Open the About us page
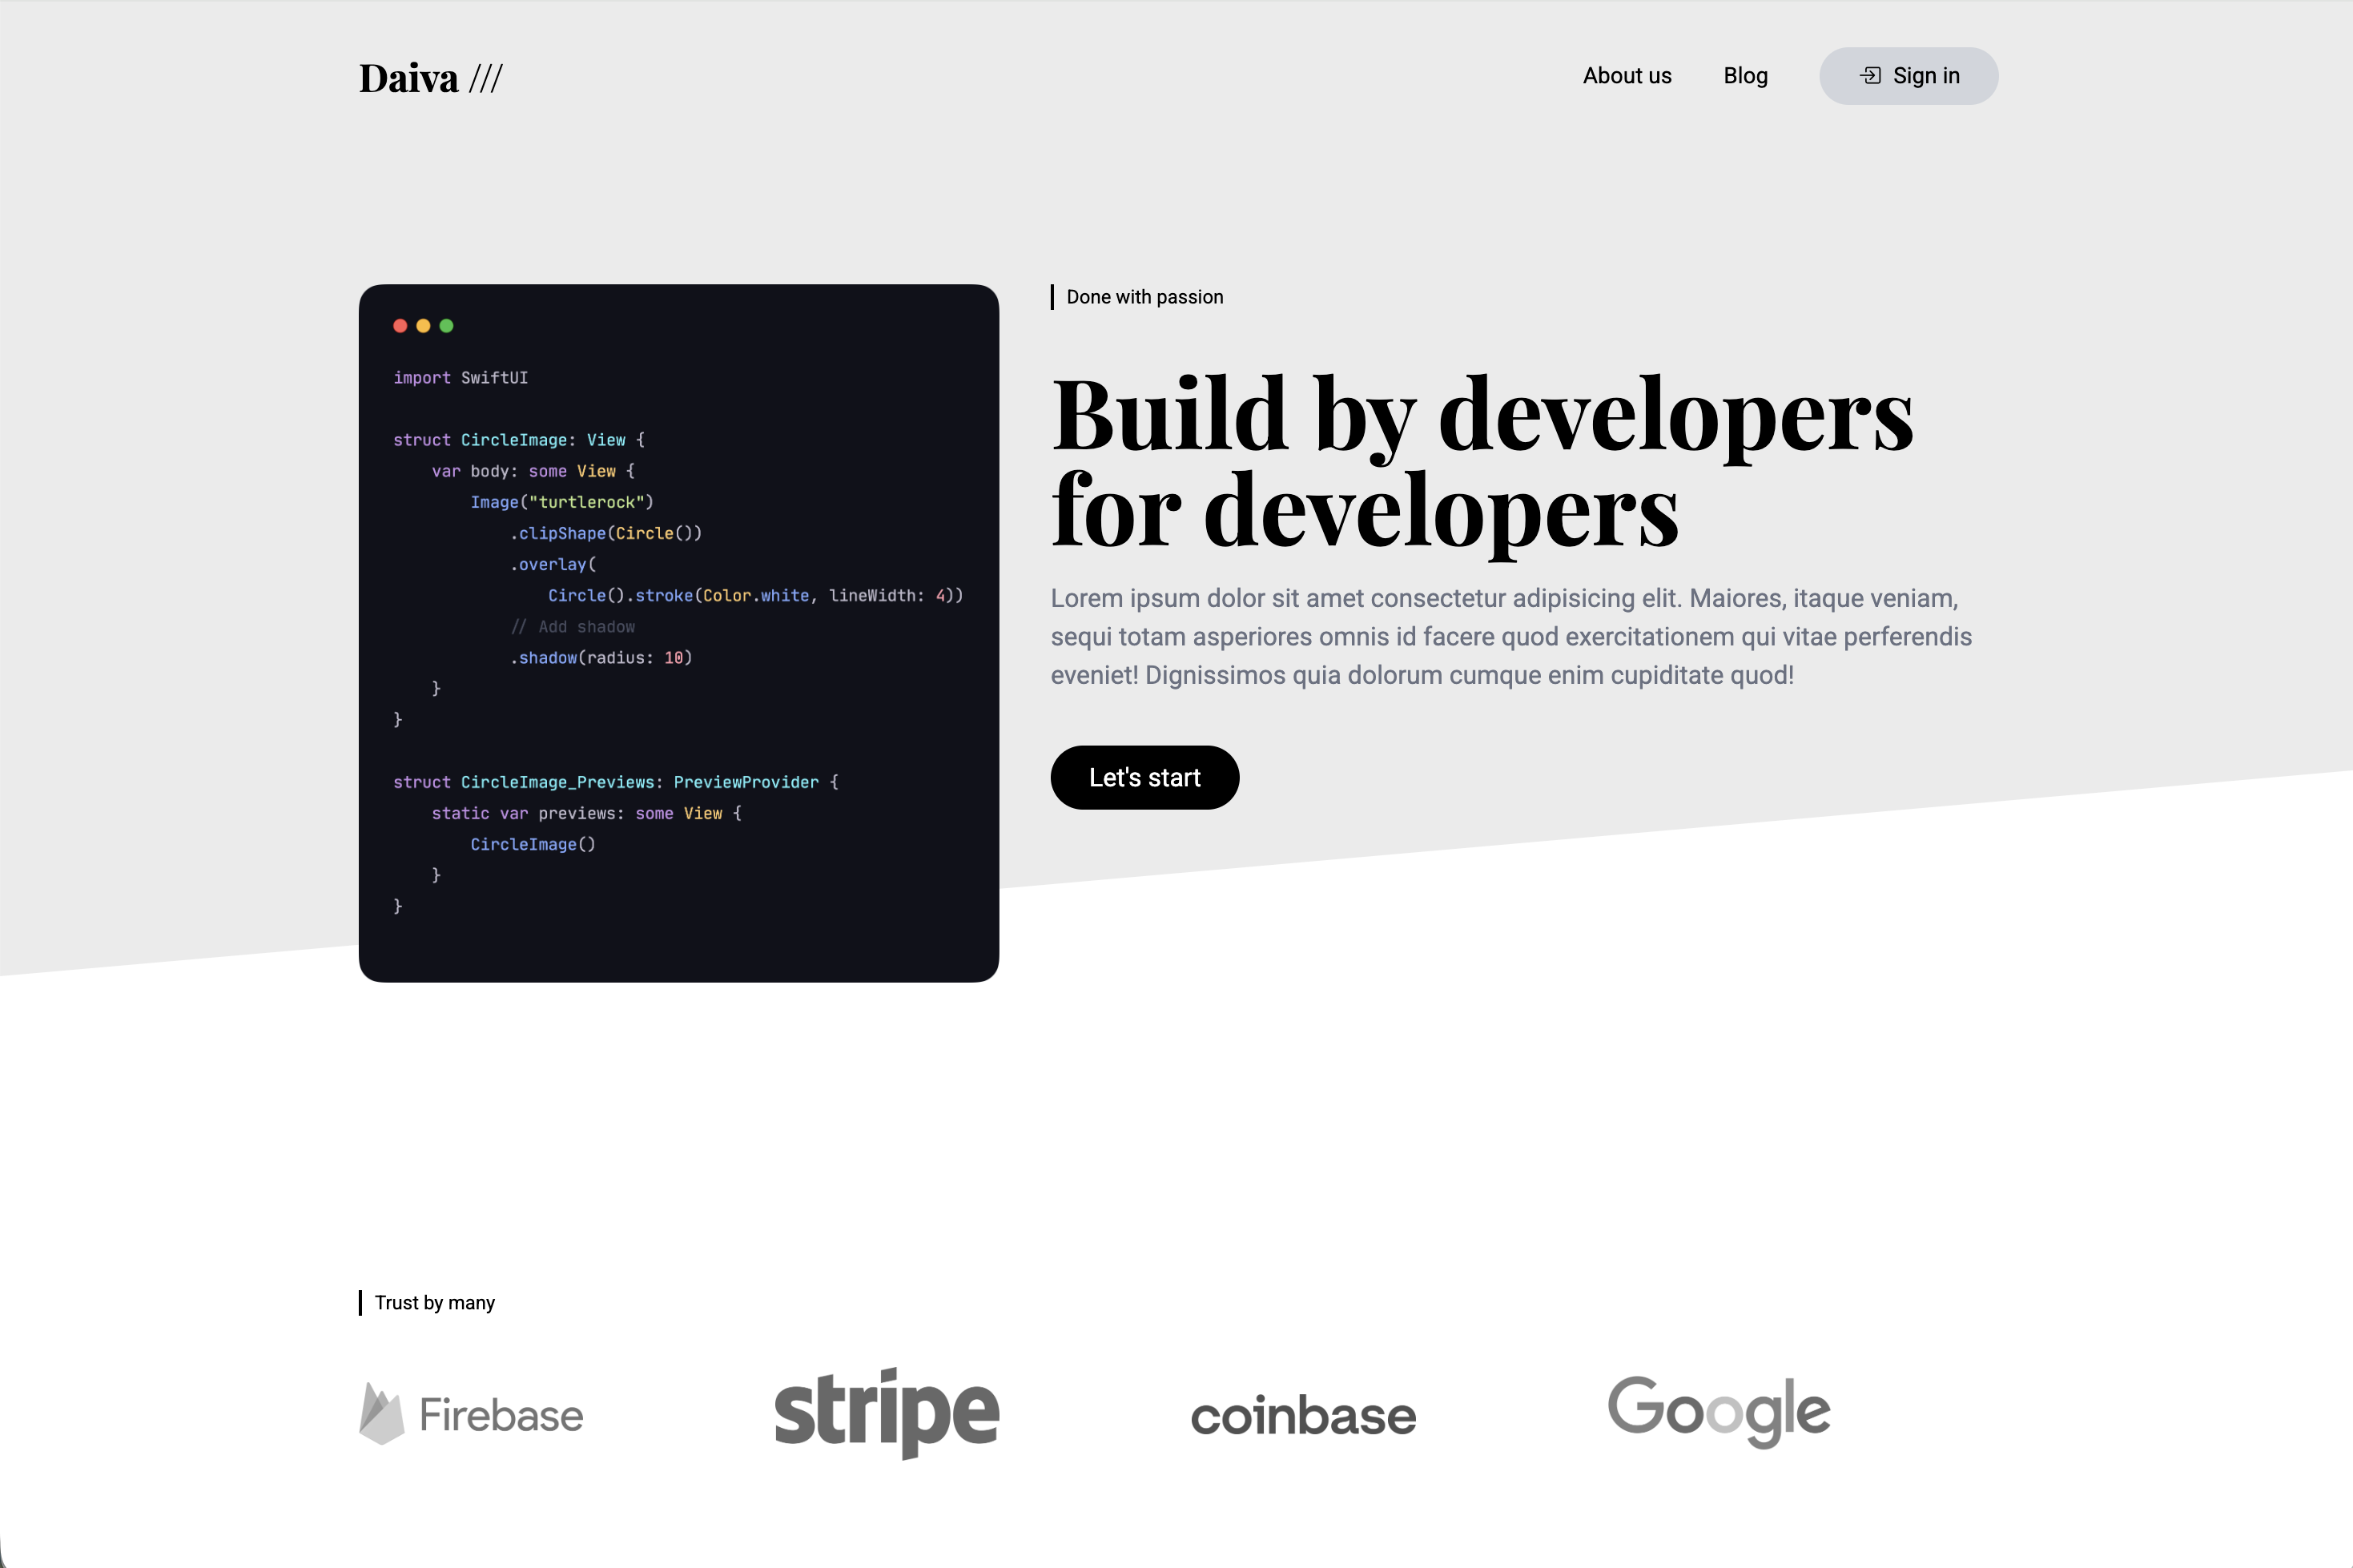The width and height of the screenshot is (2353, 1568). pos(1627,76)
